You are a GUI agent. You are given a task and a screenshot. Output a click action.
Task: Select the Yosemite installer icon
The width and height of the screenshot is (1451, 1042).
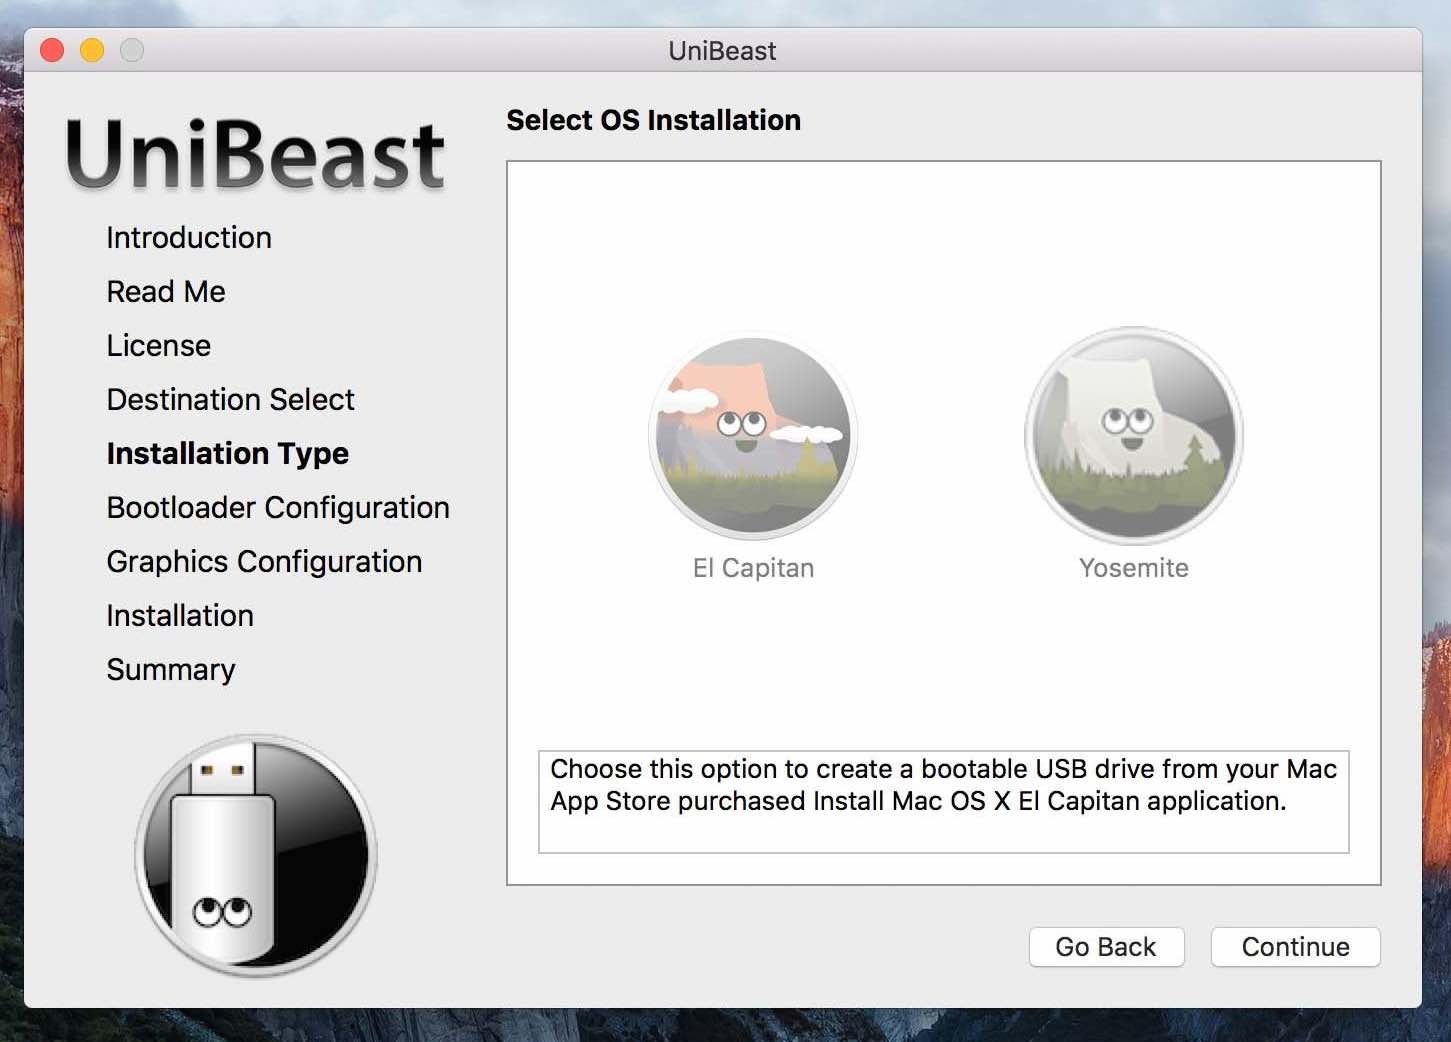click(x=1133, y=436)
